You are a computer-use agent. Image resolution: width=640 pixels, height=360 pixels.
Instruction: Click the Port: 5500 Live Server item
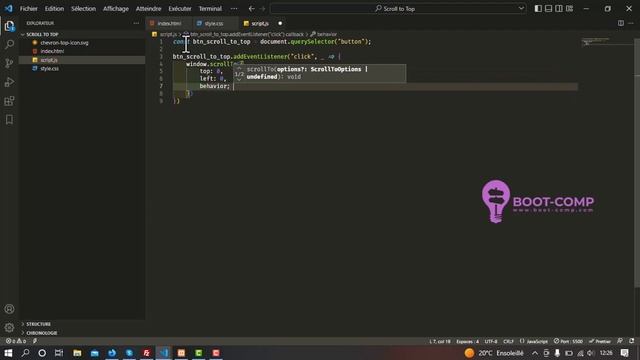pos(568,341)
